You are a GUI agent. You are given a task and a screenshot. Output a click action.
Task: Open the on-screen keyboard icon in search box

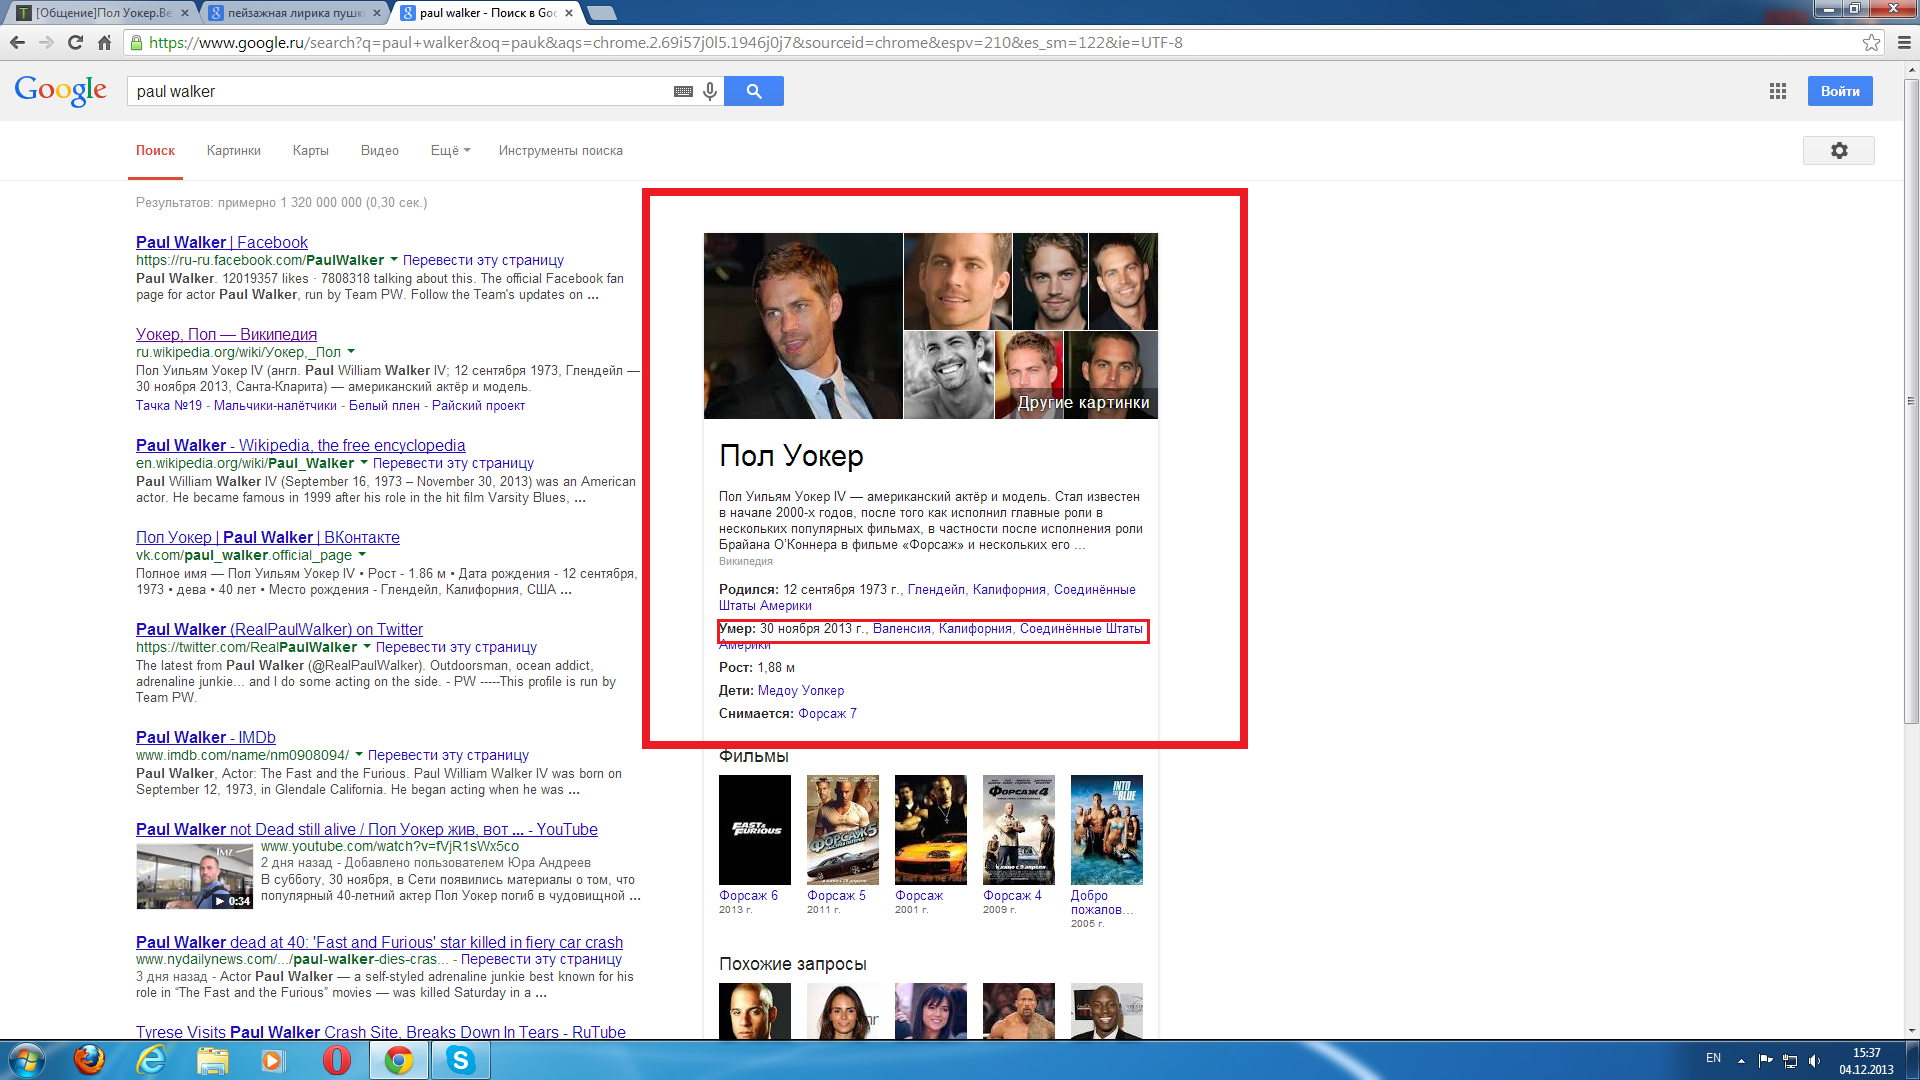tap(683, 91)
